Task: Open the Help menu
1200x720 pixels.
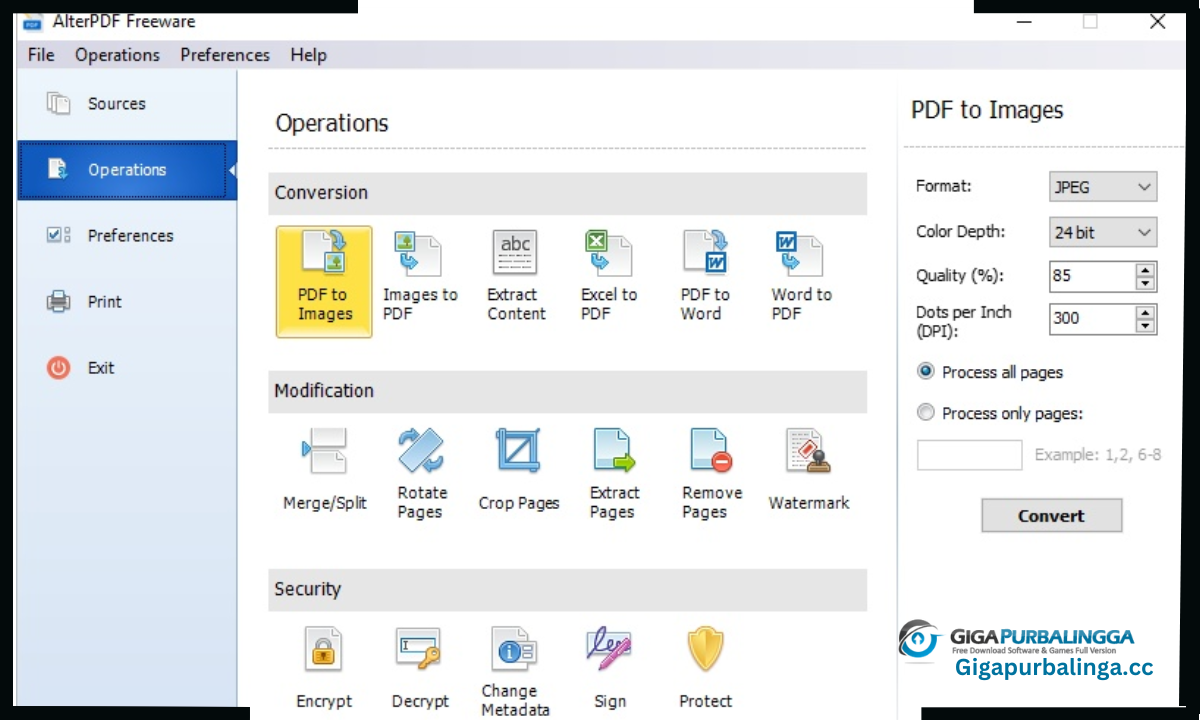Action: tap(308, 55)
